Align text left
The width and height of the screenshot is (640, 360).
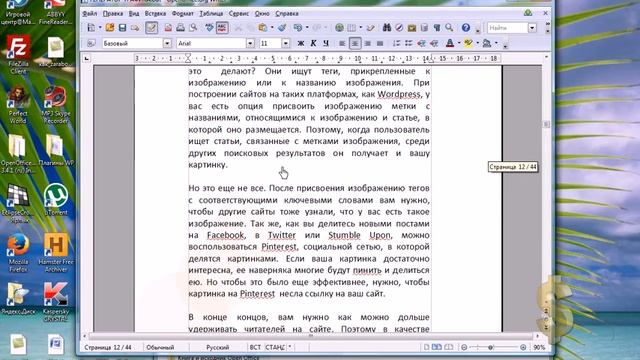click(342, 43)
